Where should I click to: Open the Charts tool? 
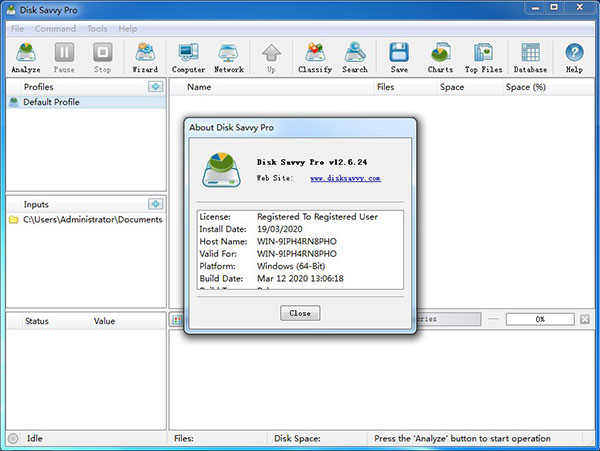click(440, 57)
